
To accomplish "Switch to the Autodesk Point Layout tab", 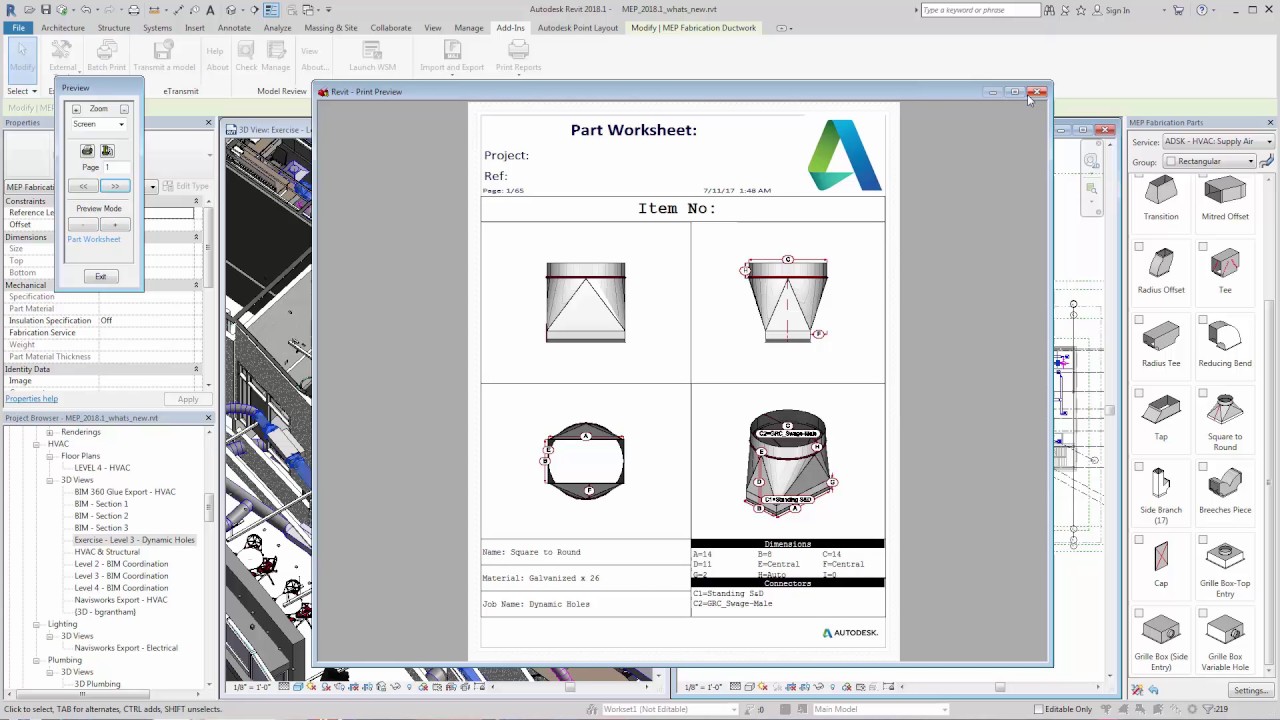I will click(578, 28).
